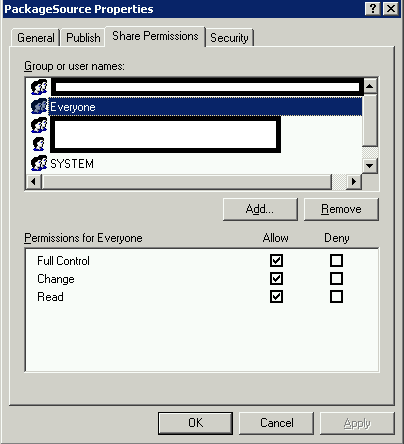Open the General tab

[x=36, y=38]
